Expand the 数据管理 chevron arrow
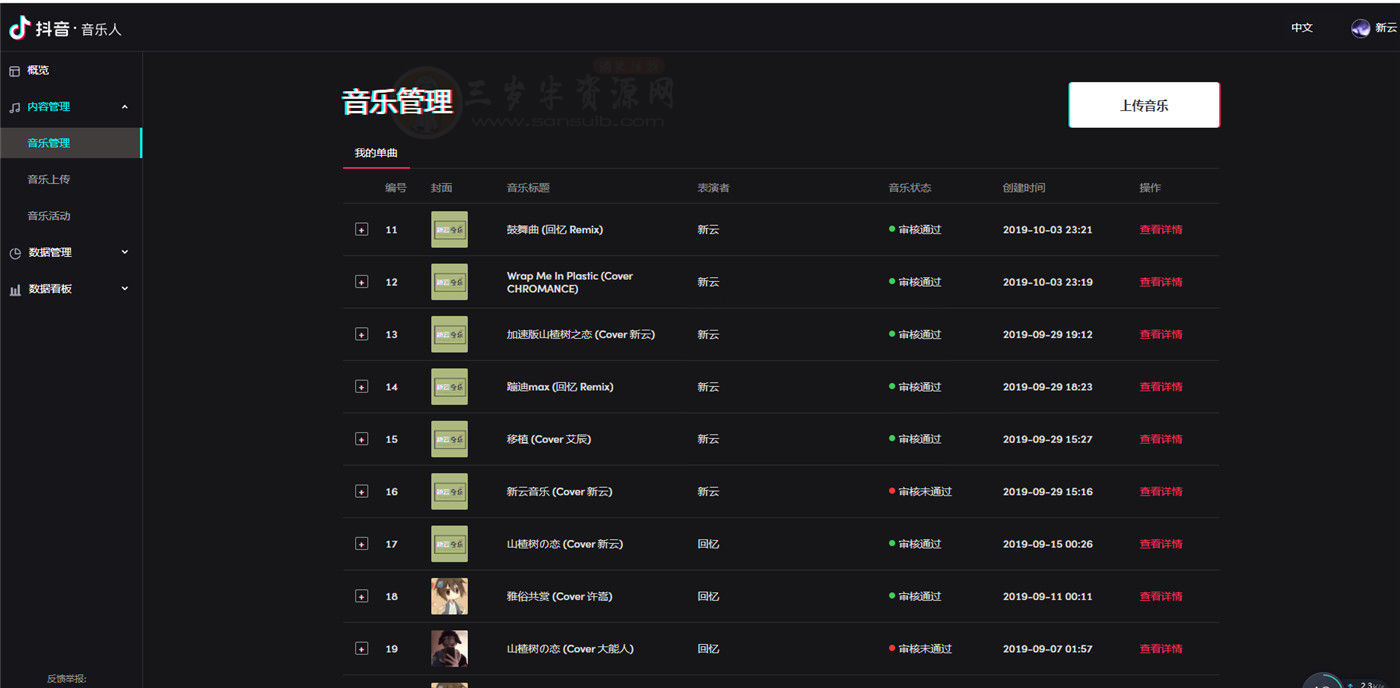The width and height of the screenshot is (1400, 688). [125, 252]
